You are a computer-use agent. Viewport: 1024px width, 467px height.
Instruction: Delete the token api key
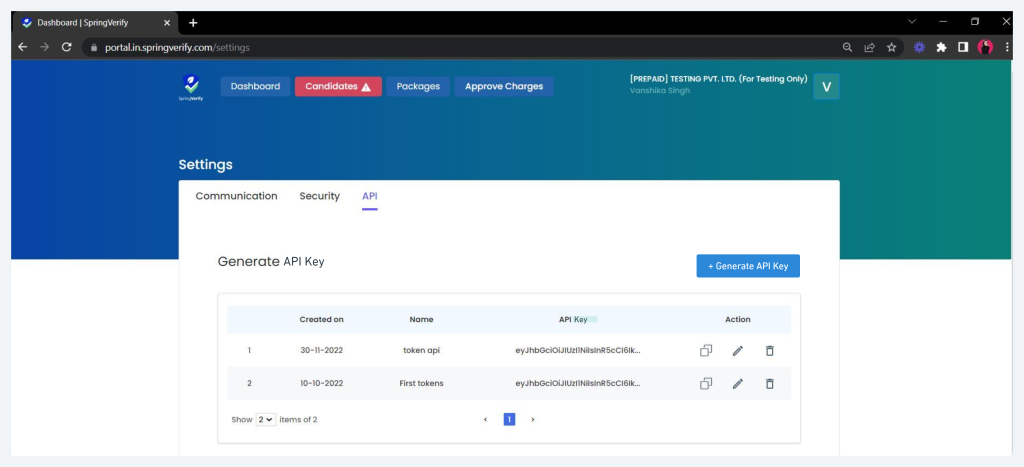click(x=769, y=350)
